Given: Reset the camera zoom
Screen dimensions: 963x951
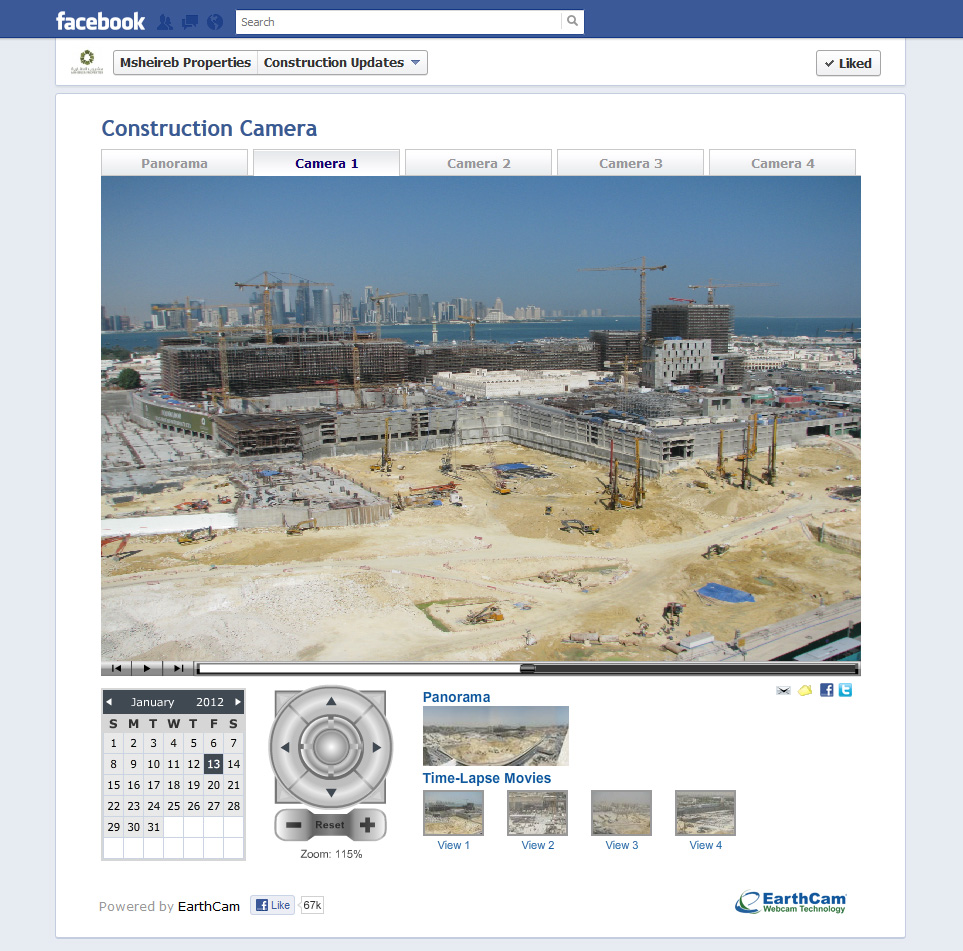Looking at the screenshot, I should [x=330, y=824].
